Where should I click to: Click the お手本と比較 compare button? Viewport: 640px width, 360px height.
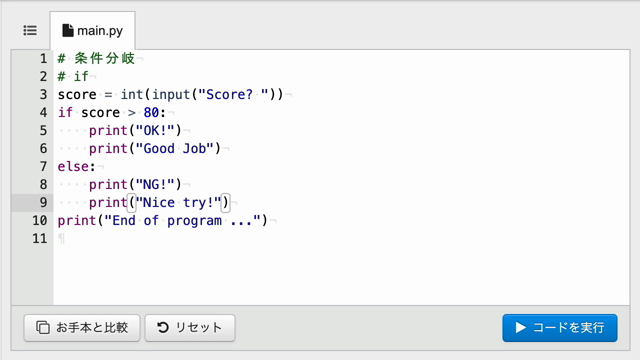82,328
